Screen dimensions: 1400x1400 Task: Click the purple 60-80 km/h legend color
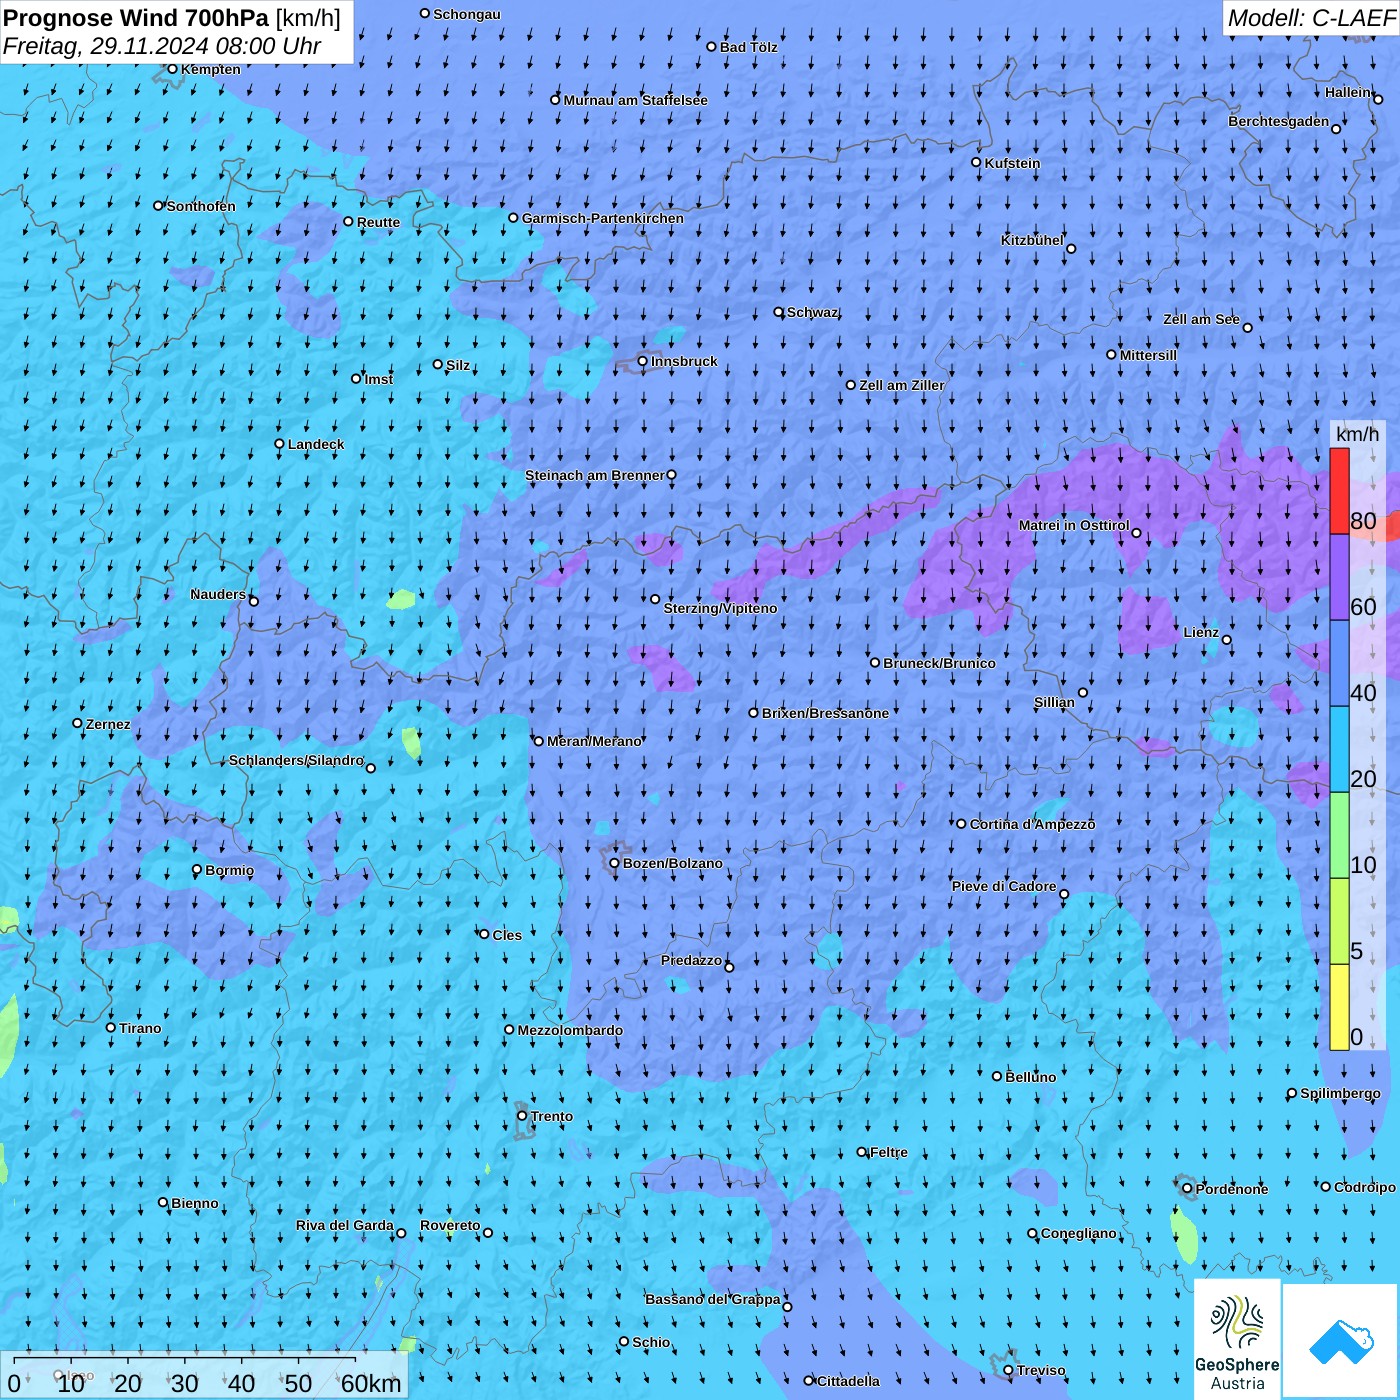[1339, 577]
